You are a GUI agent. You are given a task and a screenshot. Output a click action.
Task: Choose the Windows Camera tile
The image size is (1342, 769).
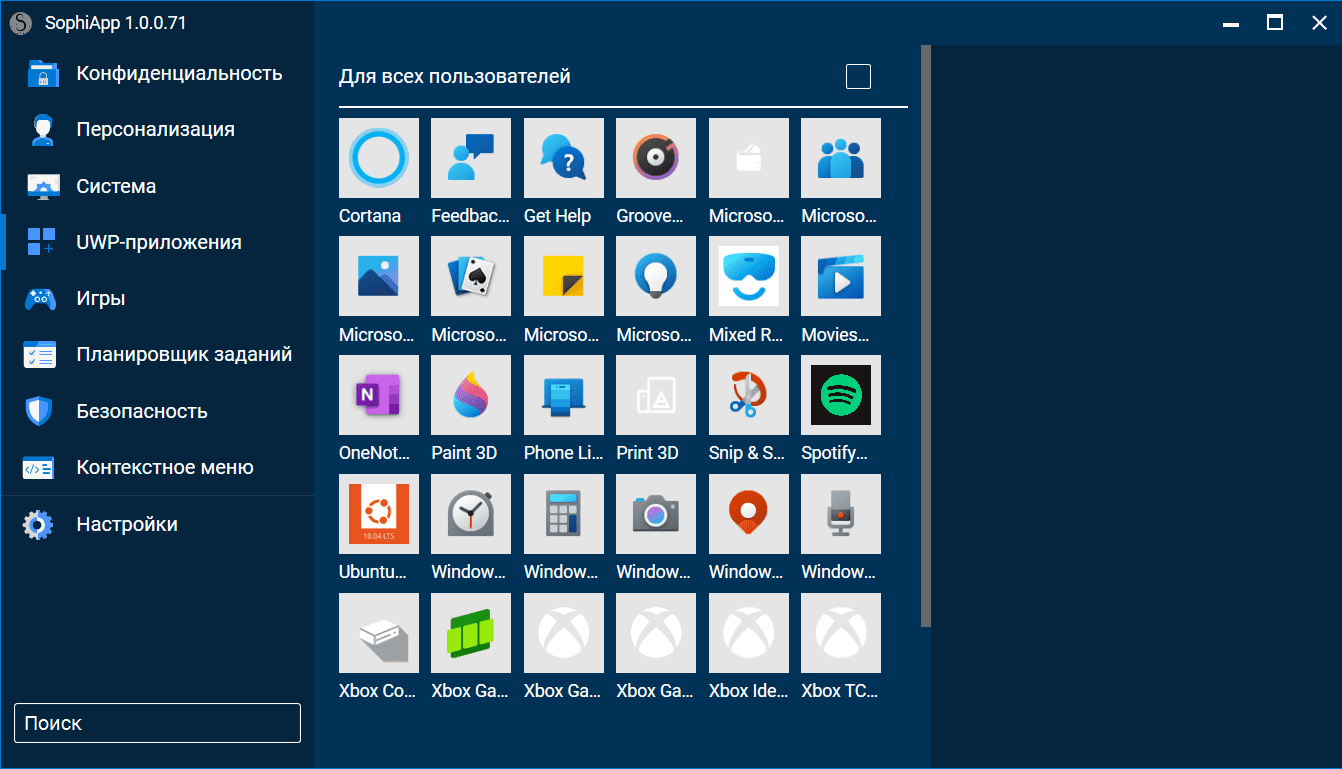click(656, 514)
